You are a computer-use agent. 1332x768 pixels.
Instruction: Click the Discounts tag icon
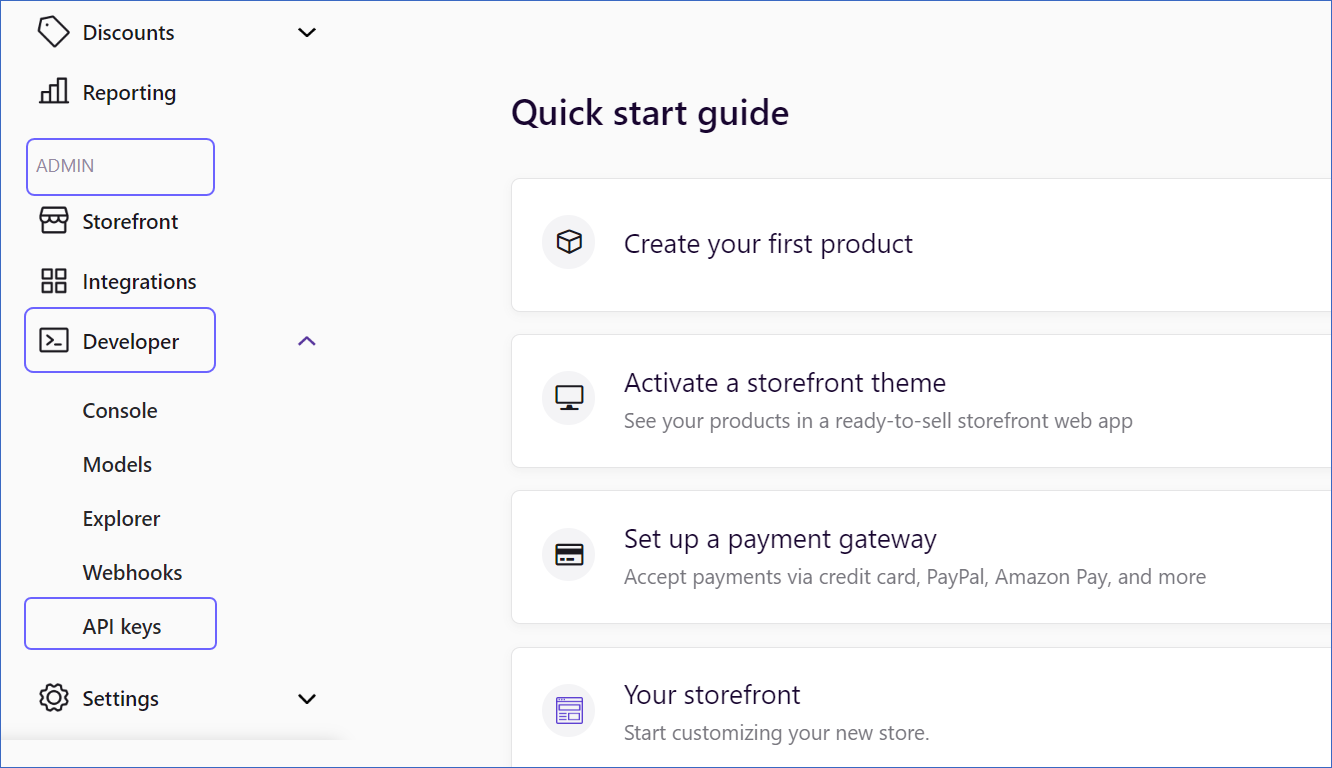[53, 32]
